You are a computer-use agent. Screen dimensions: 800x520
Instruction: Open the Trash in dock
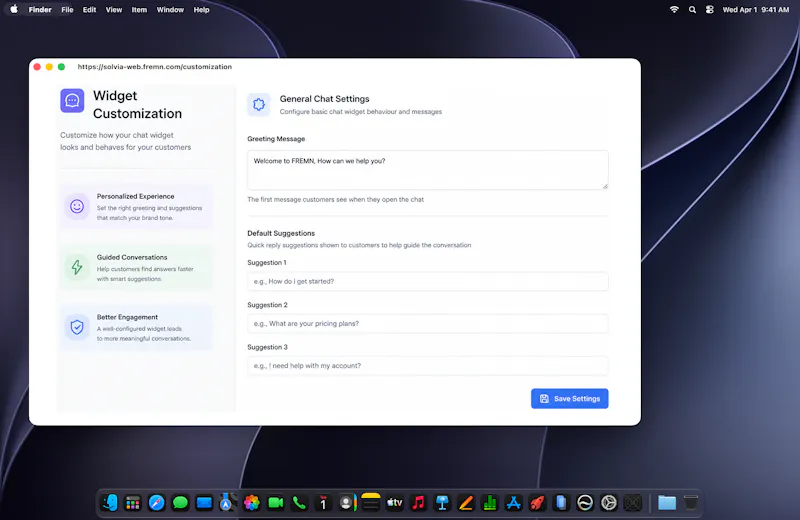[690, 503]
